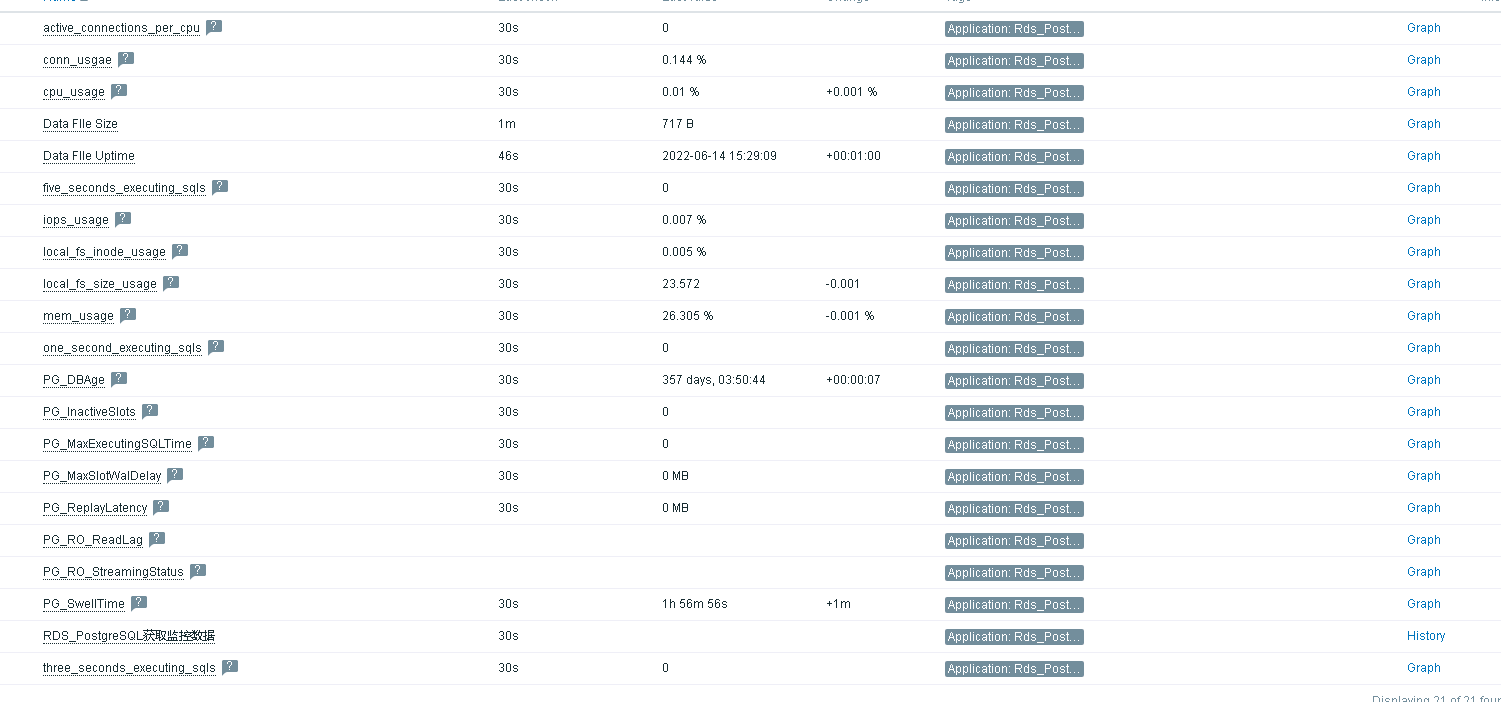Click the Data File Size item name
Image resolution: width=1501 pixels, height=702 pixels.
coord(80,124)
